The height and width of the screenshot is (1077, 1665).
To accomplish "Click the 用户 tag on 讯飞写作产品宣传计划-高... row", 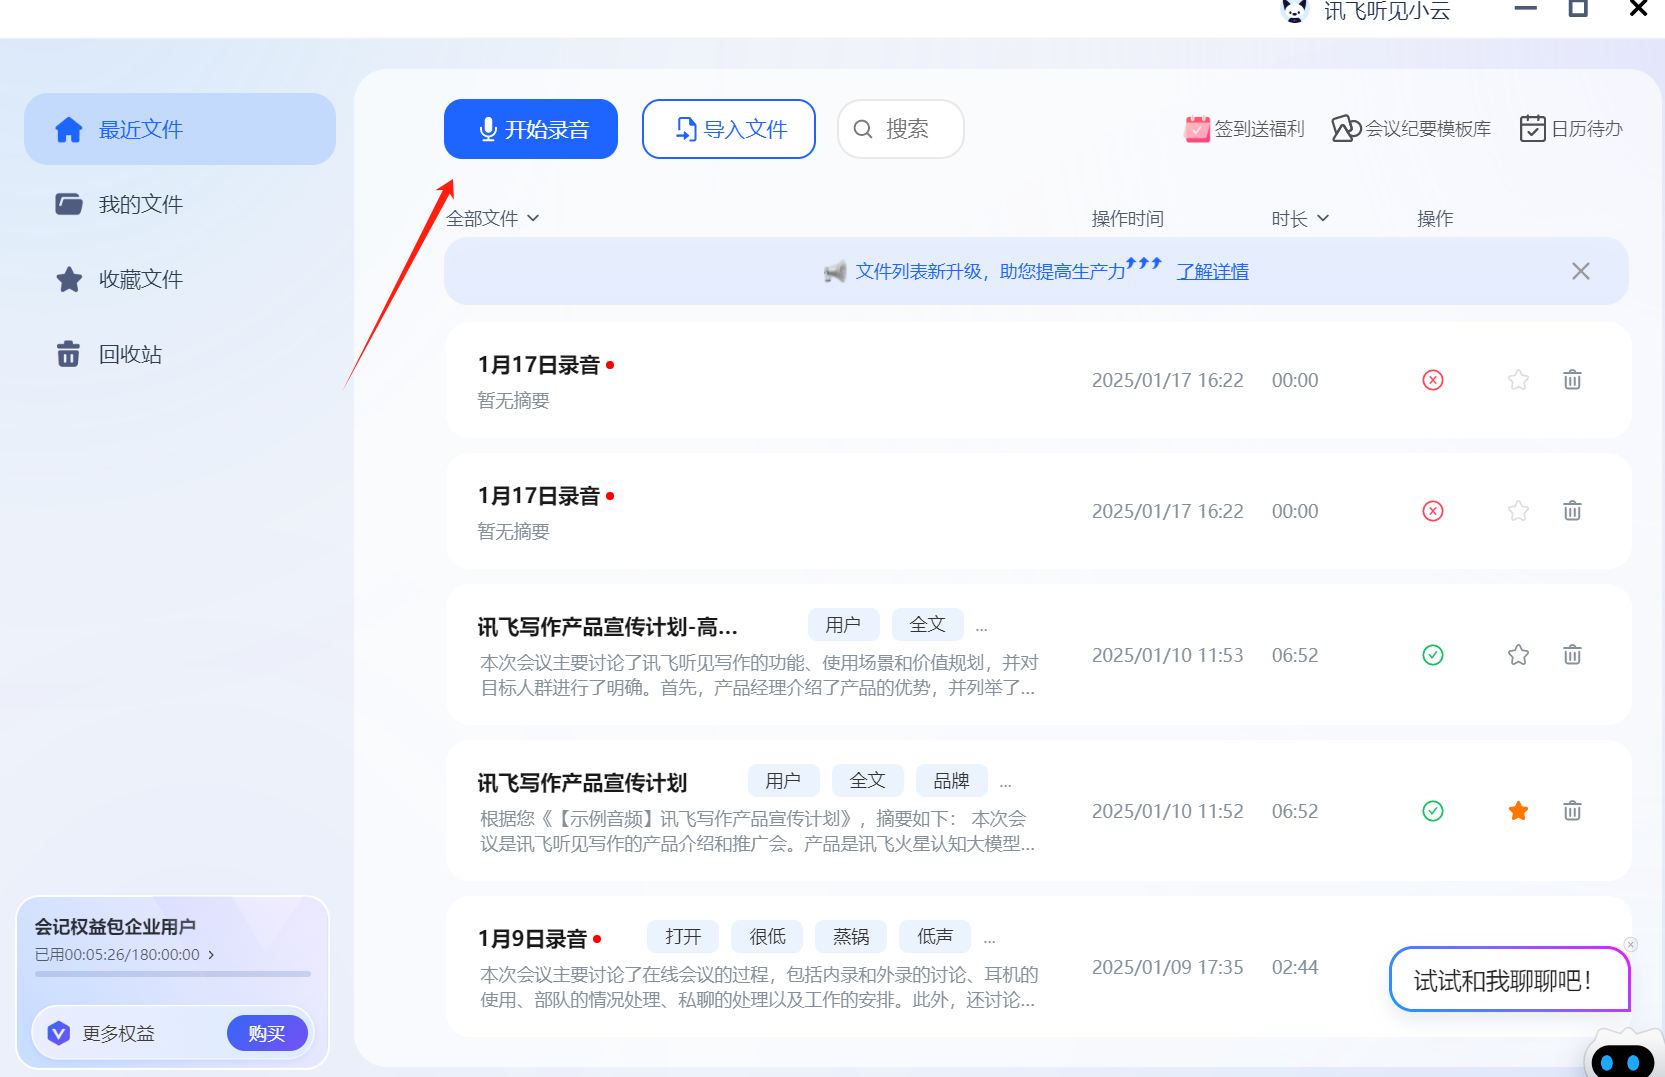I will point(843,625).
